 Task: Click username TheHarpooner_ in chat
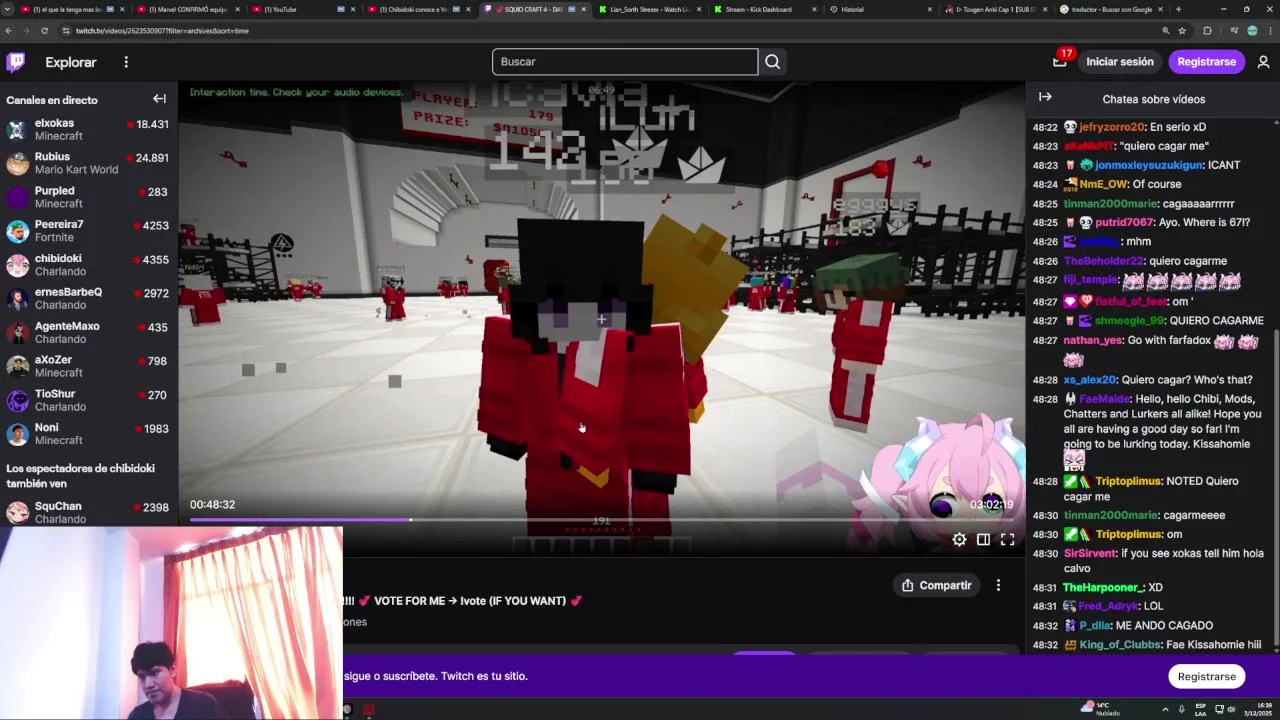[1103, 587]
